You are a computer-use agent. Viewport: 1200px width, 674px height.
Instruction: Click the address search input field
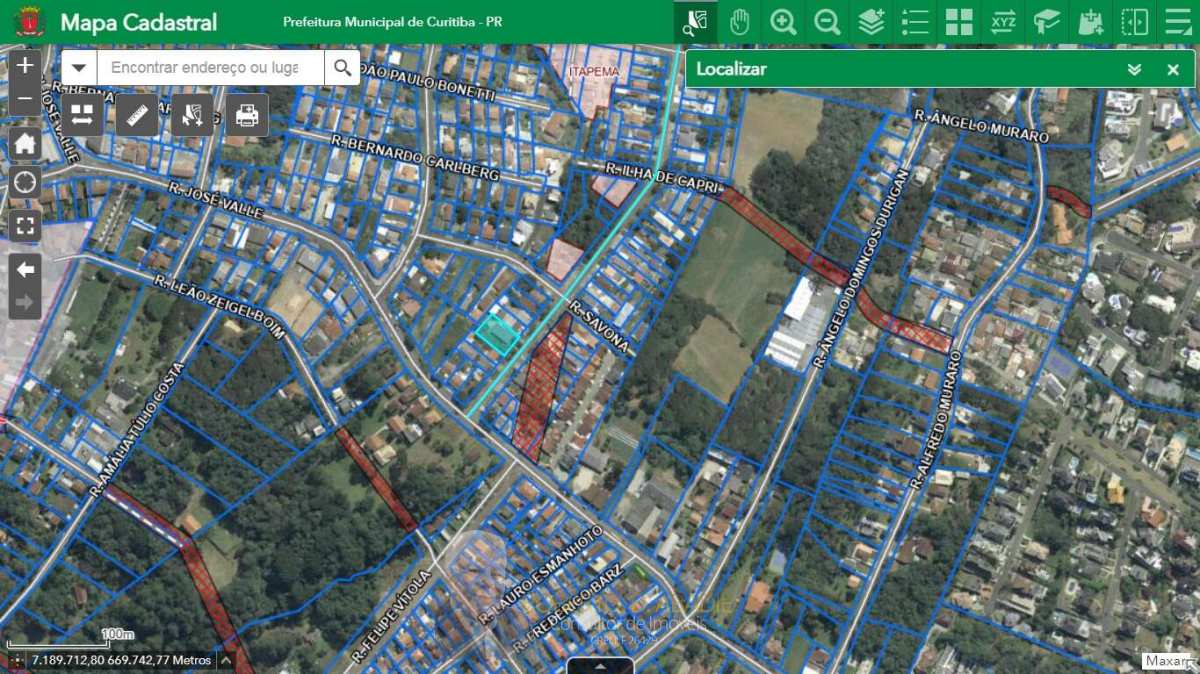[210, 68]
